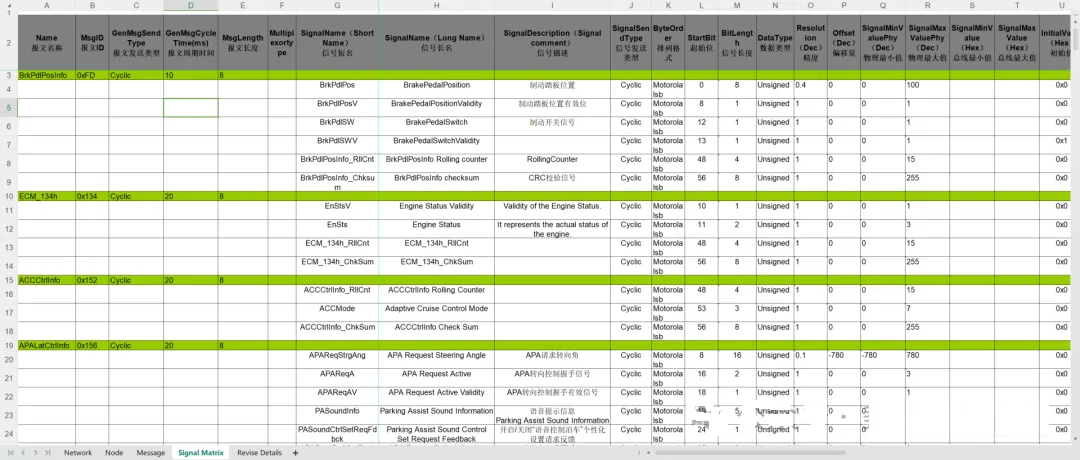Image resolution: width=1080 pixels, height=460 pixels.
Task: Select column G header
Action: (338, 6)
